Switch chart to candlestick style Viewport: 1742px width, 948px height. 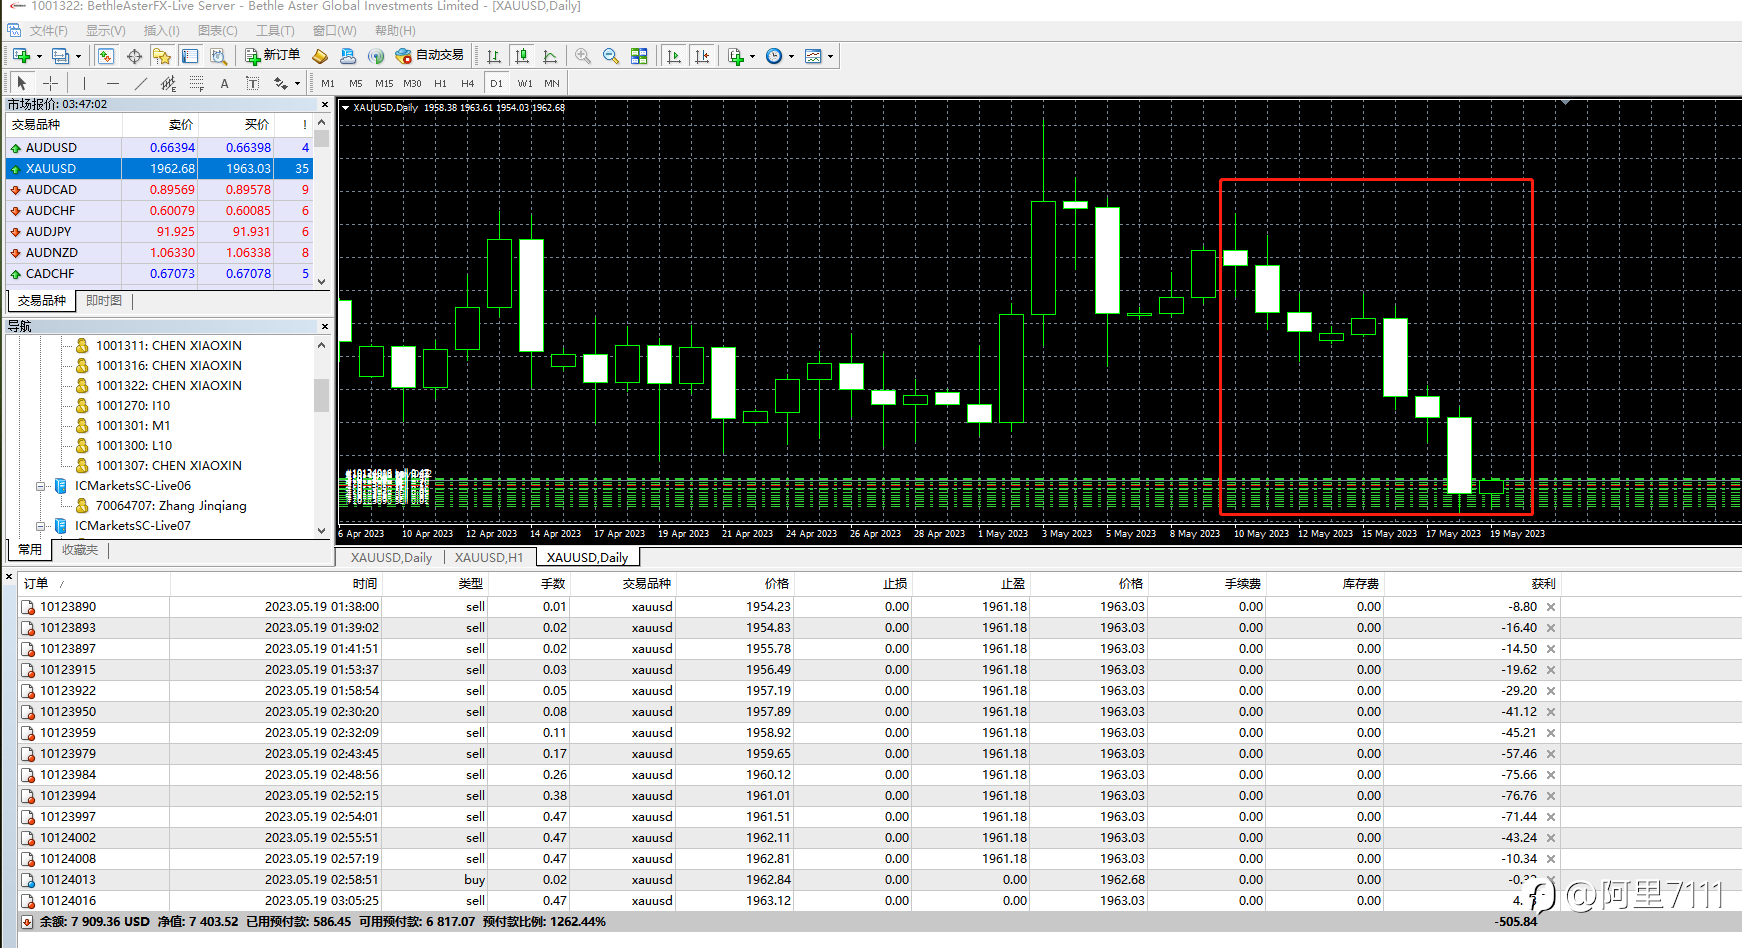pyautogui.click(x=522, y=56)
